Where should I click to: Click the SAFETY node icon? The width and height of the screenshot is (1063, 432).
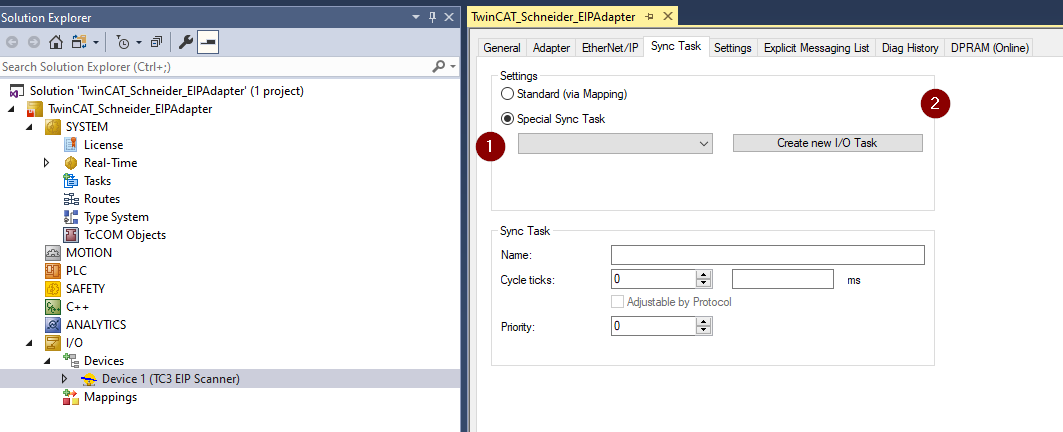53,288
